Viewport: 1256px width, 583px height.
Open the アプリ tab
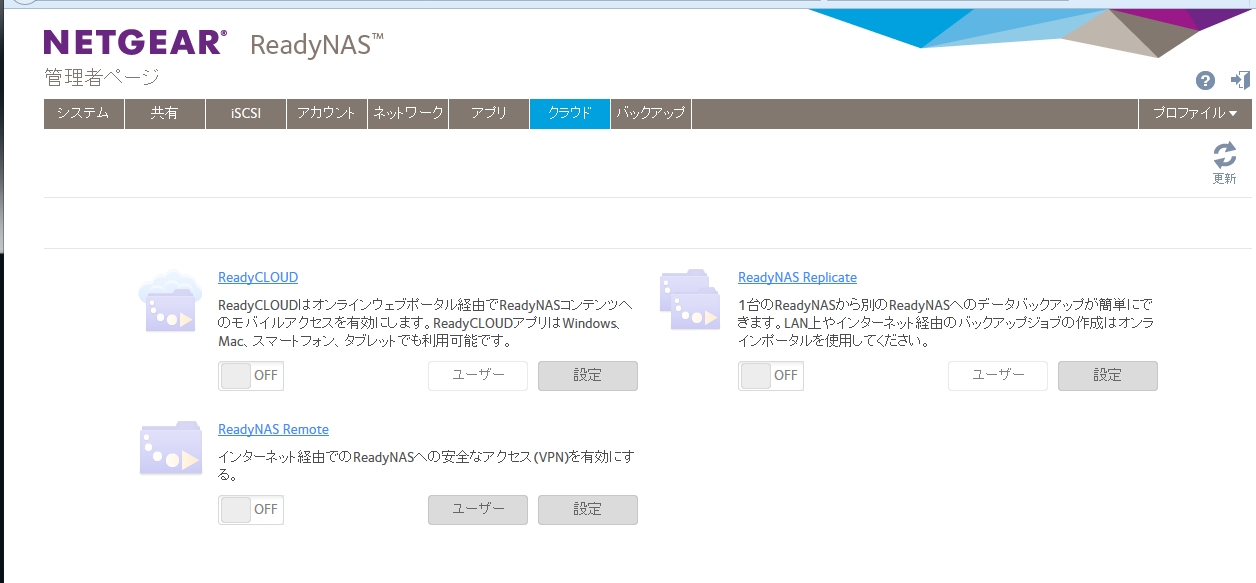[489, 114]
